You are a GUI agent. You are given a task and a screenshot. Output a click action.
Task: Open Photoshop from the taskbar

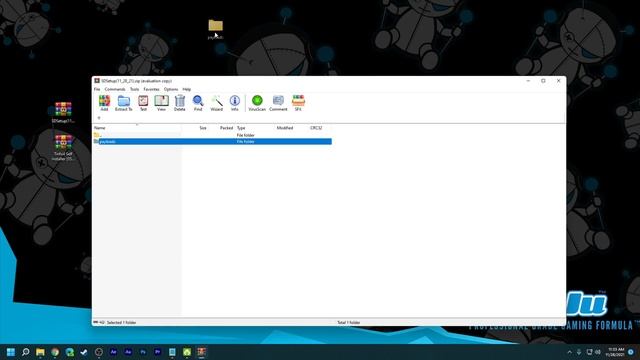pyautogui.click(x=143, y=352)
